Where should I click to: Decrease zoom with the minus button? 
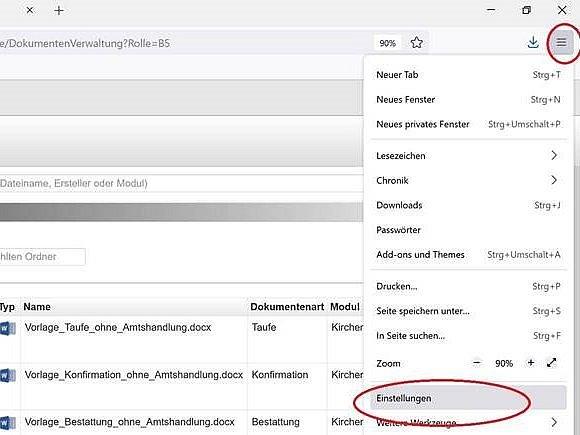tap(477, 363)
